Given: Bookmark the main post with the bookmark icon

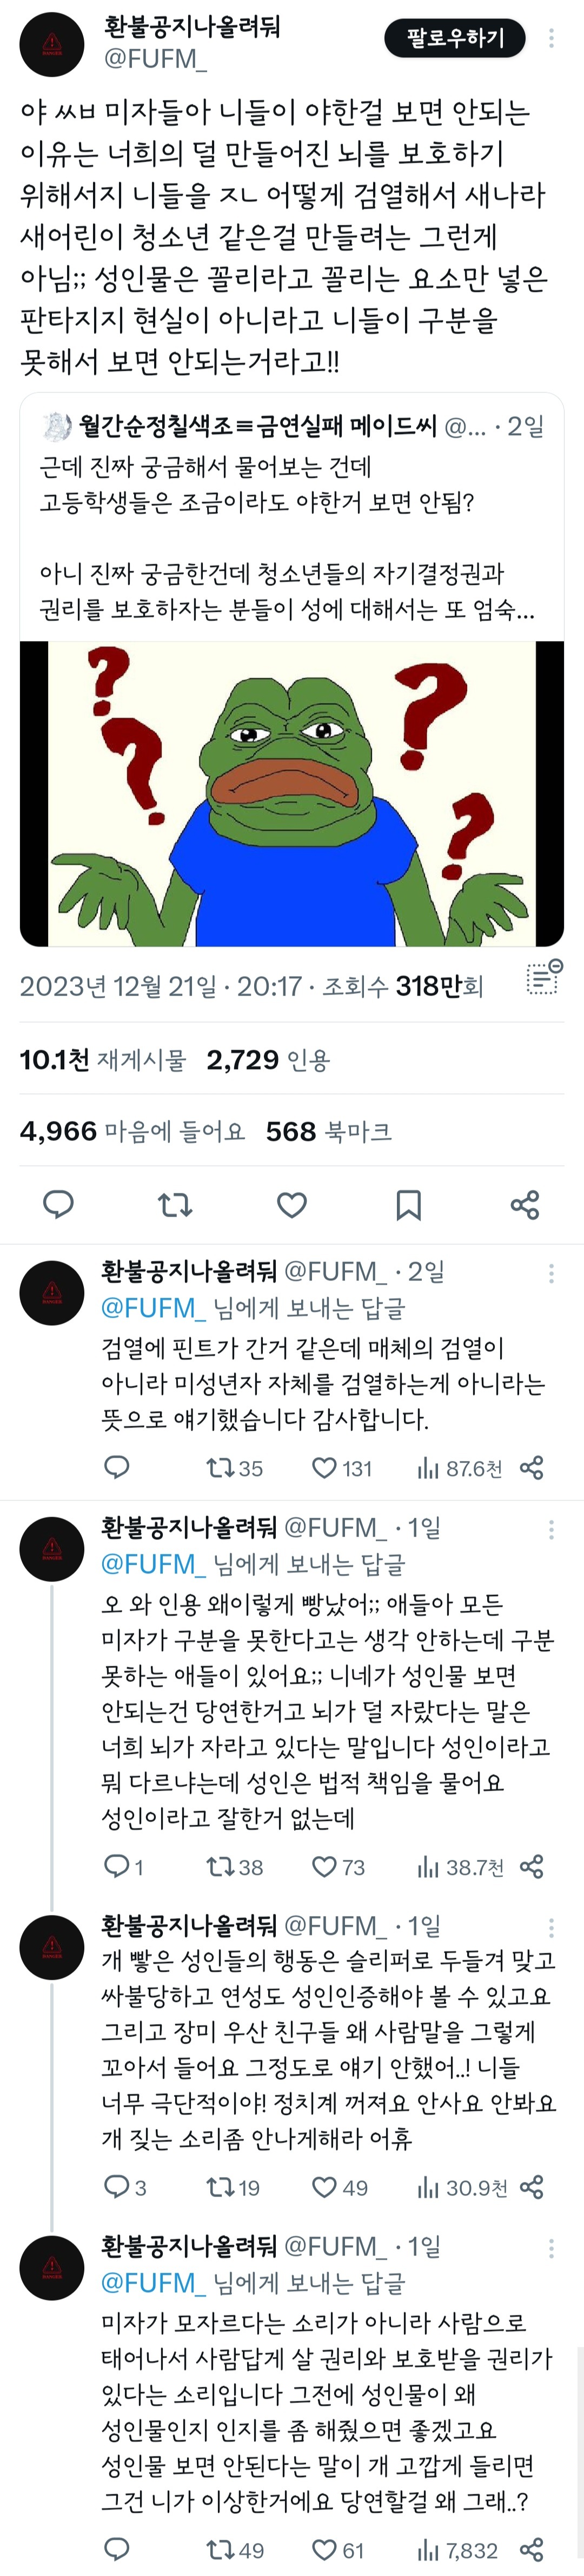Looking at the screenshot, I should (x=408, y=1205).
